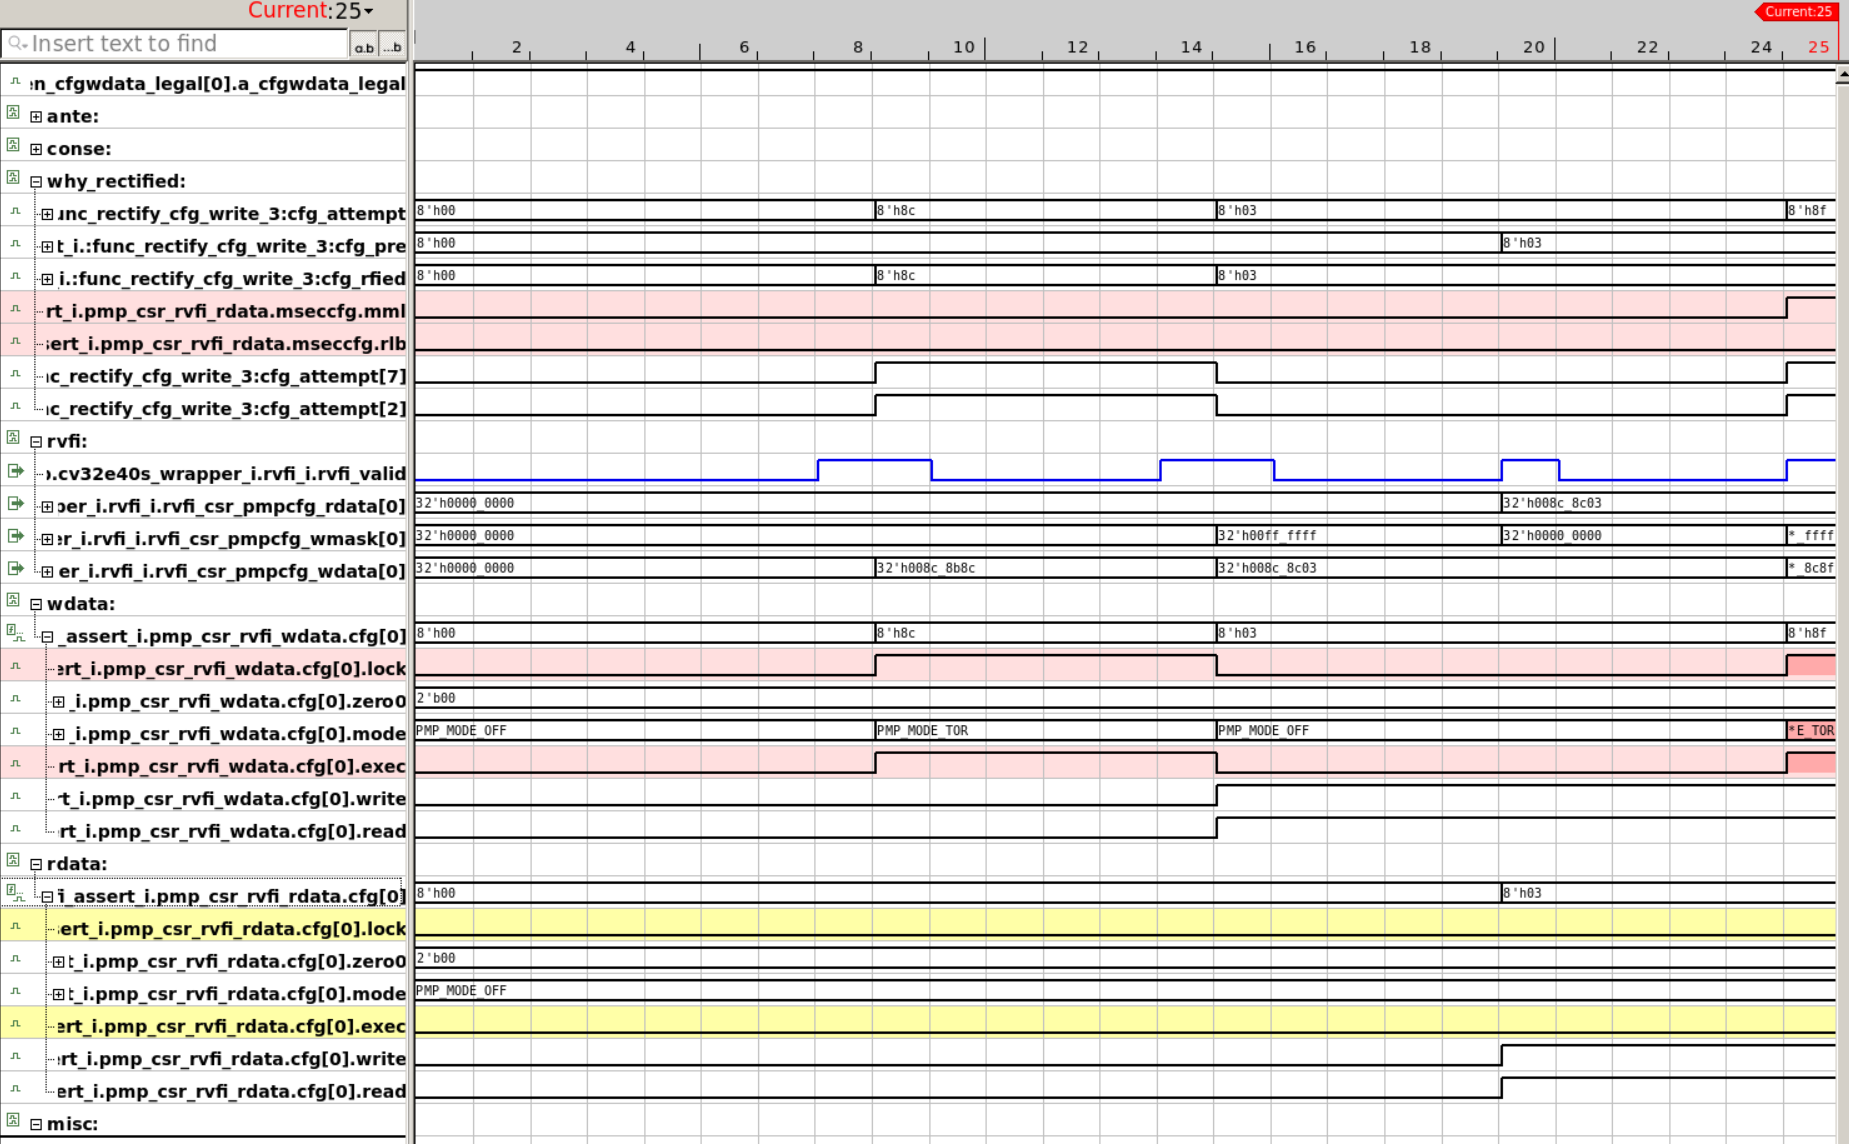Toggle the "...b" match-ending search option
Viewport: 1849px width, 1144px height.
[x=392, y=45]
